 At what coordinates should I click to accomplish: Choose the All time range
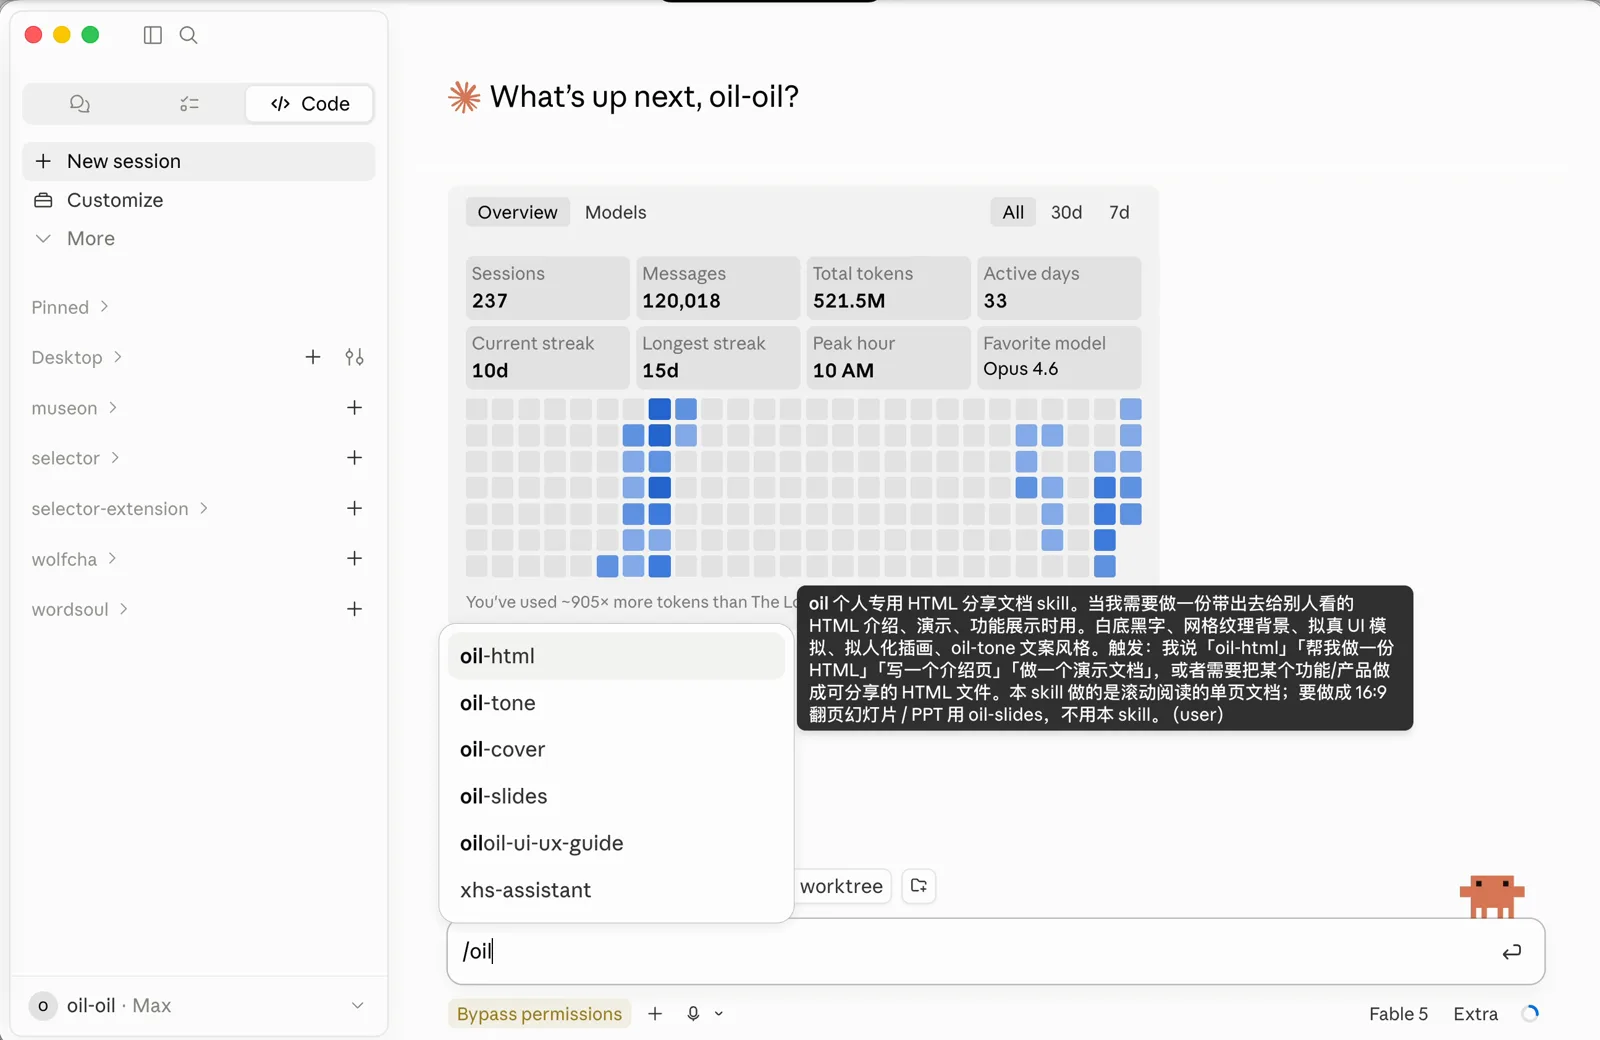1013,212
